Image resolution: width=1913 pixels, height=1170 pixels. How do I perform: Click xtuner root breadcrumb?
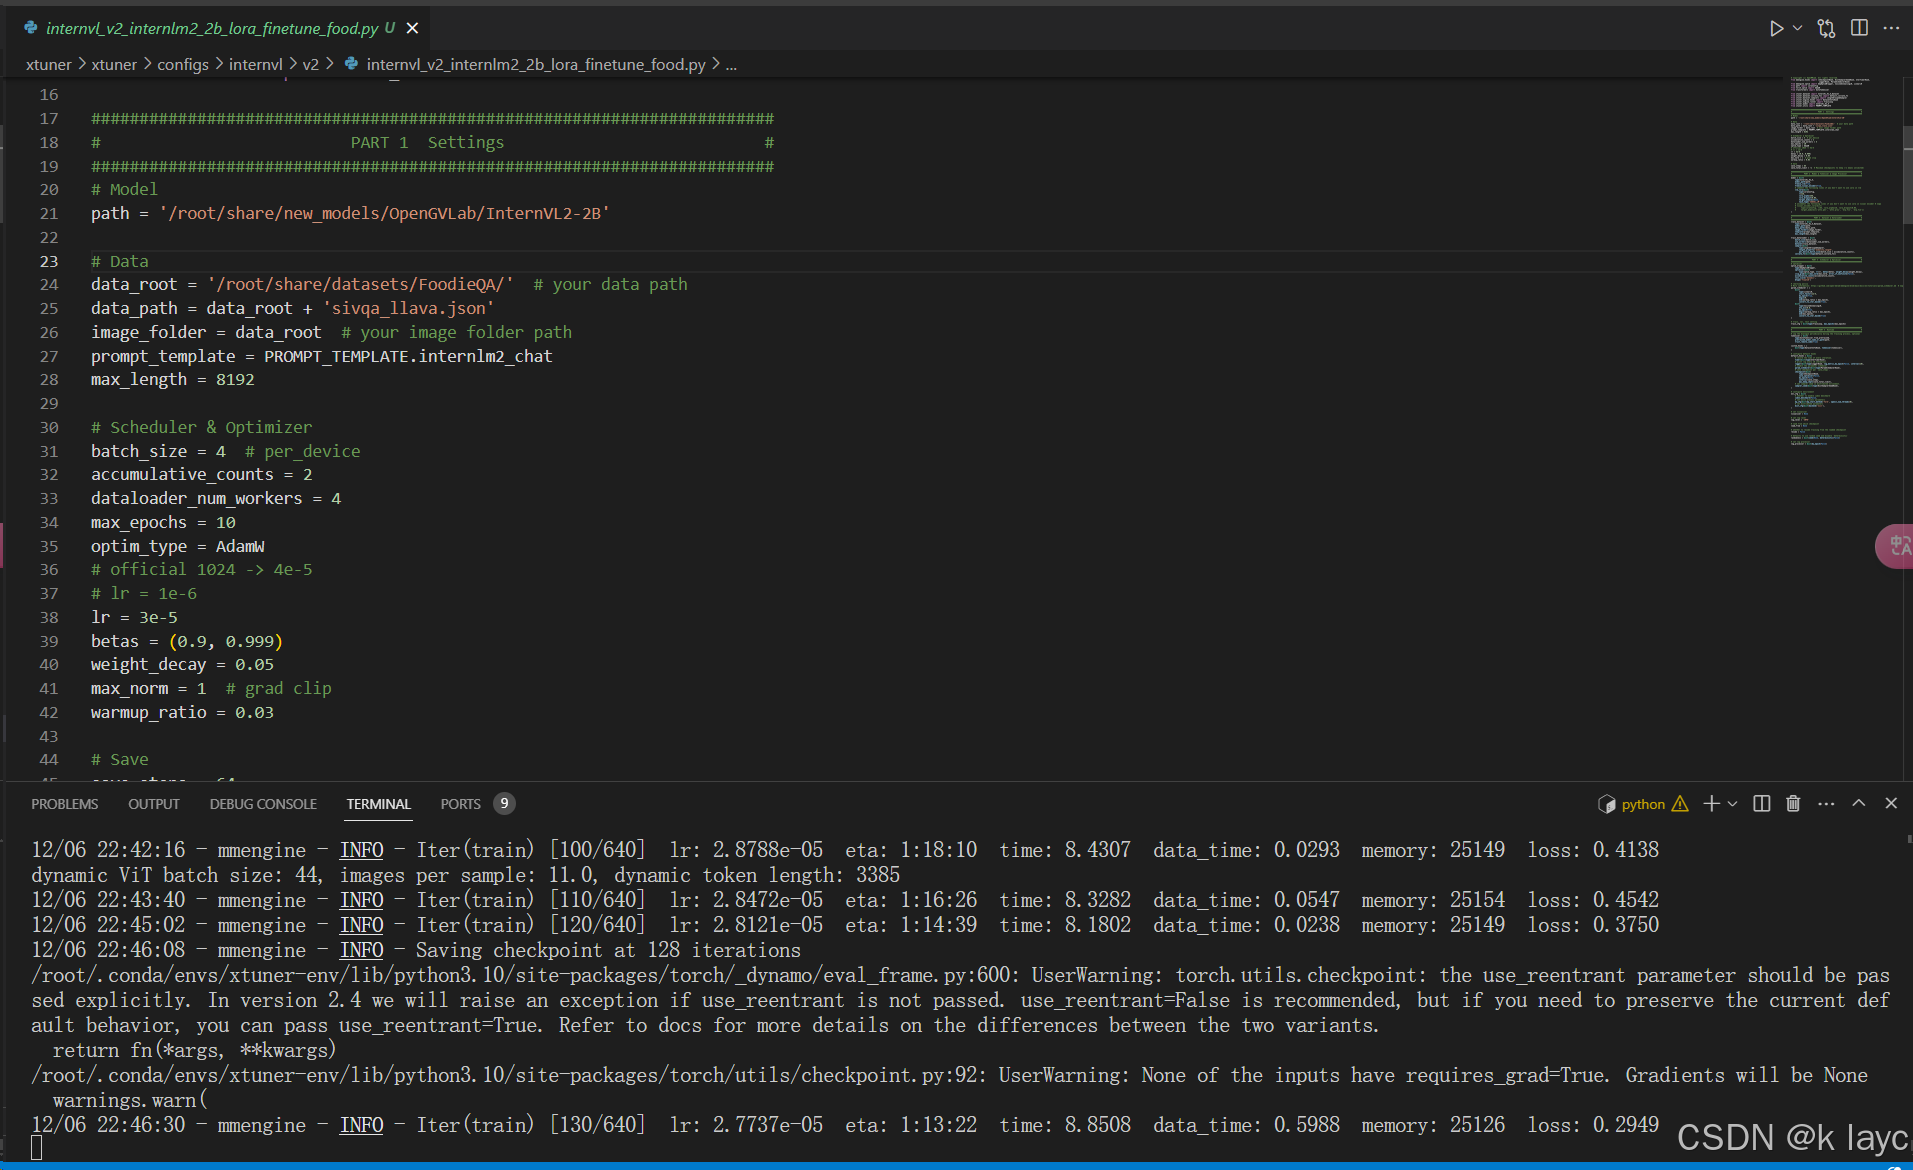coord(49,64)
